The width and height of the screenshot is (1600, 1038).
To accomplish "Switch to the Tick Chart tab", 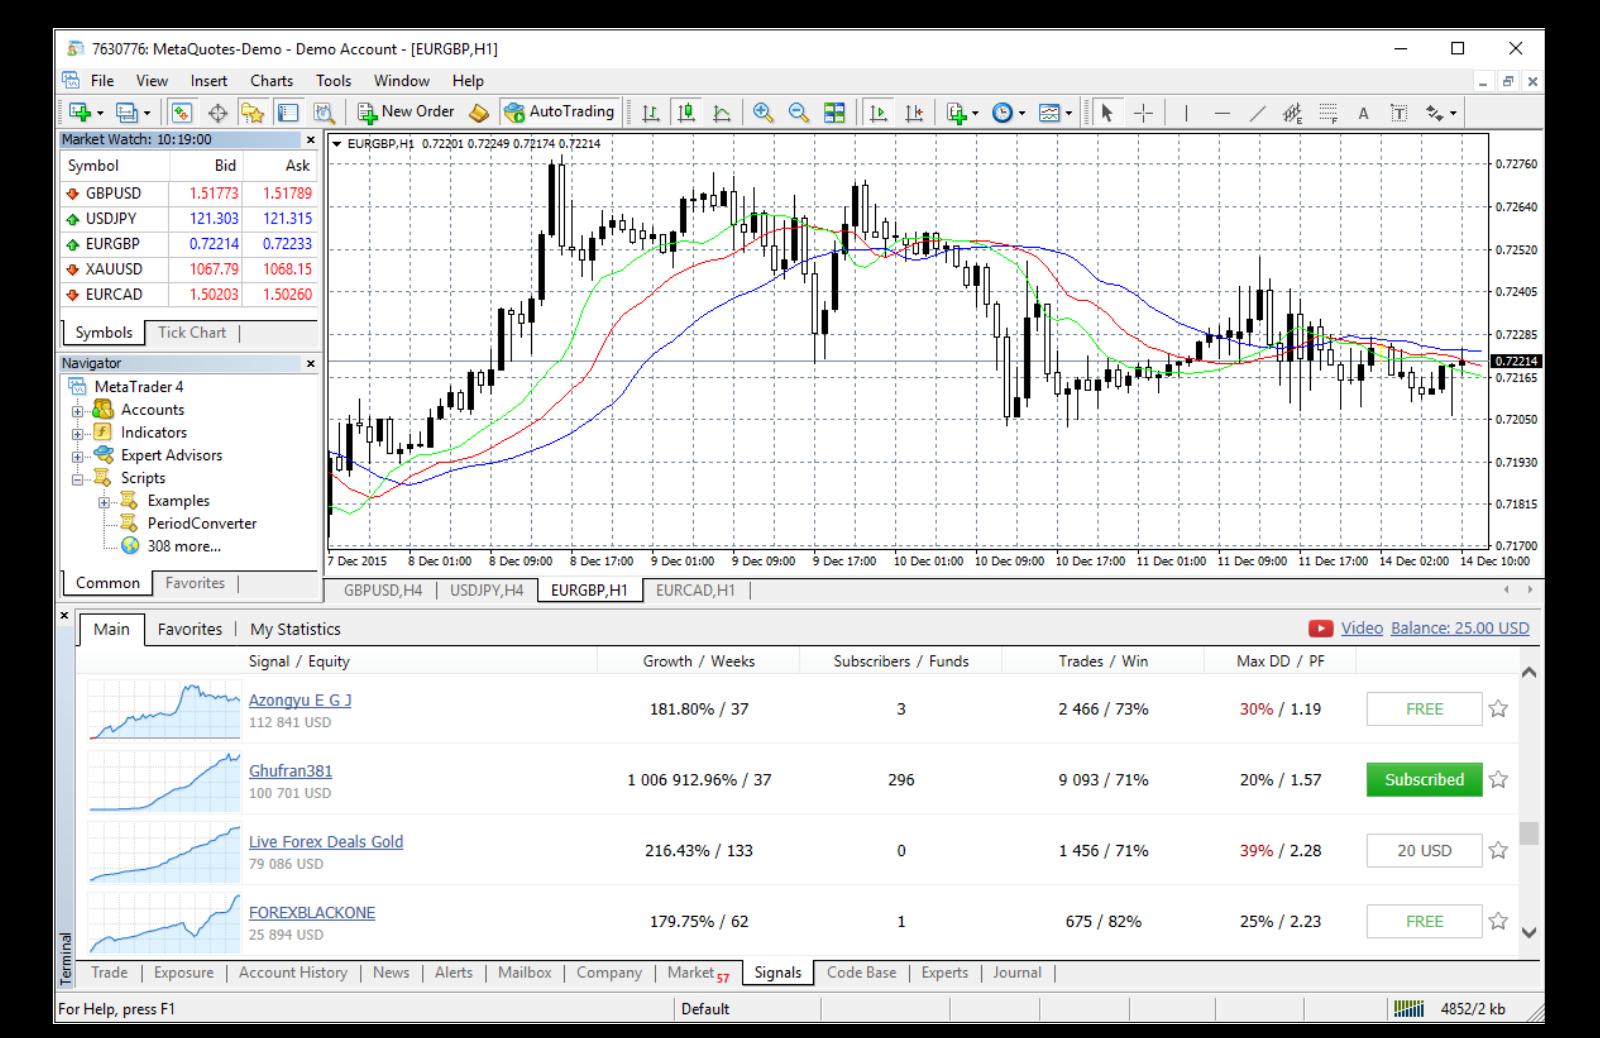I will click(x=192, y=332).
